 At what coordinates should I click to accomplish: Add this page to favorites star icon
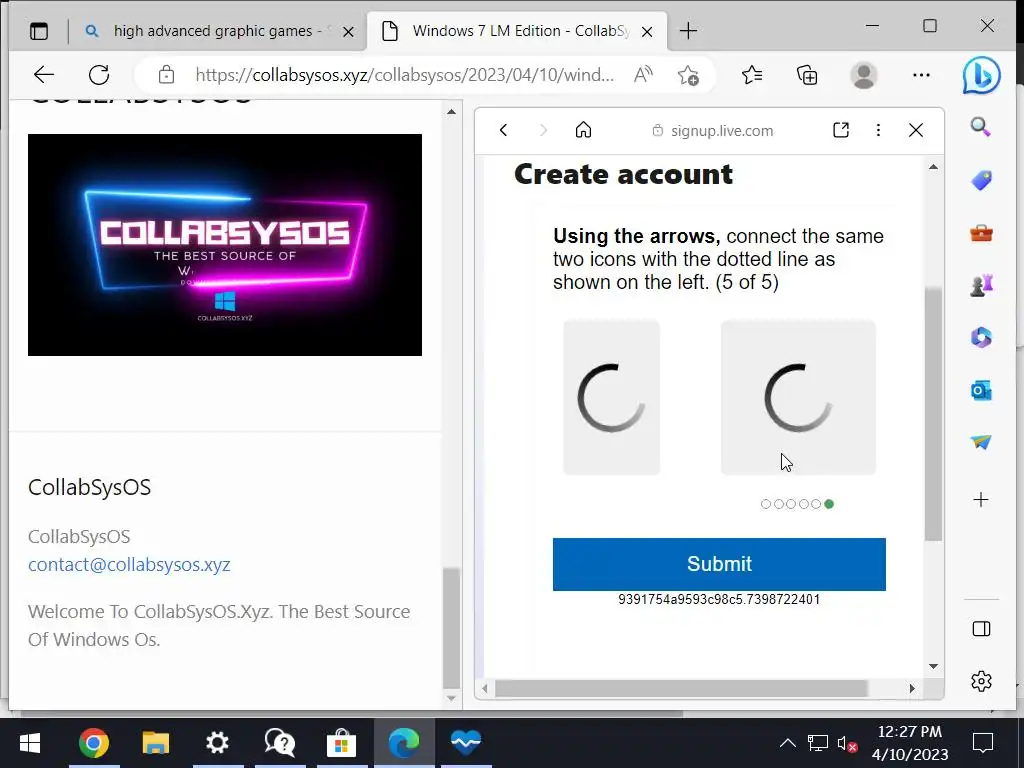(x=688, y=75)
